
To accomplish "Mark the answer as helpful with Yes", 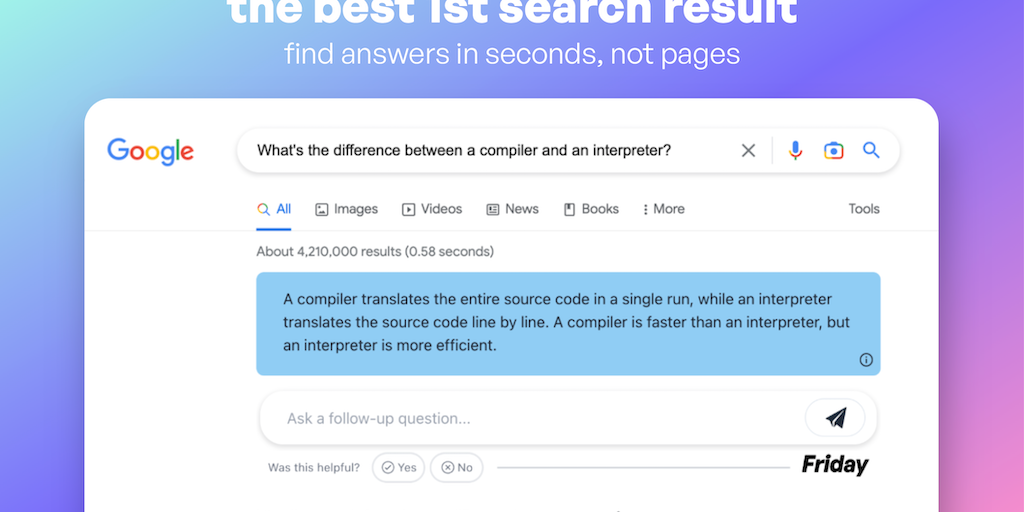I will (x=398, y=467).
